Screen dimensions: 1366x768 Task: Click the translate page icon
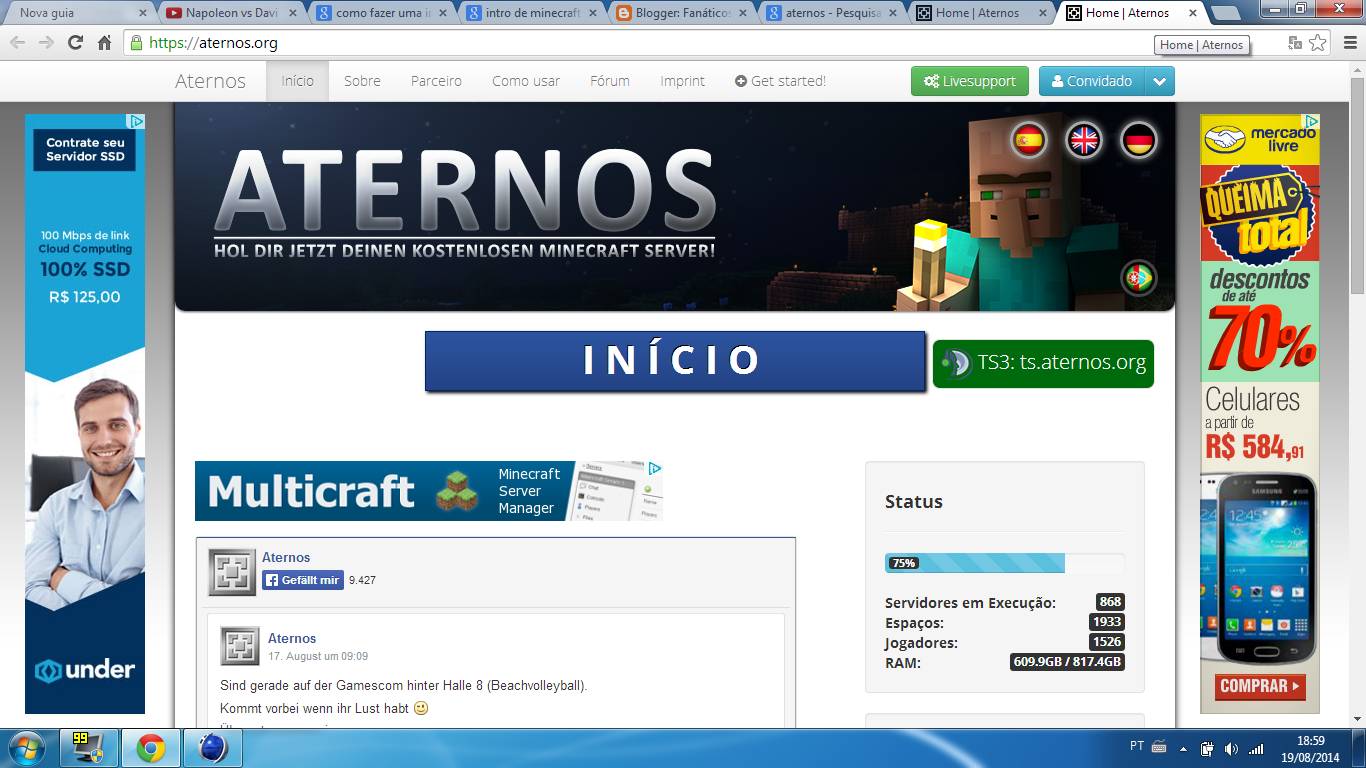[x=1295, y=43]
